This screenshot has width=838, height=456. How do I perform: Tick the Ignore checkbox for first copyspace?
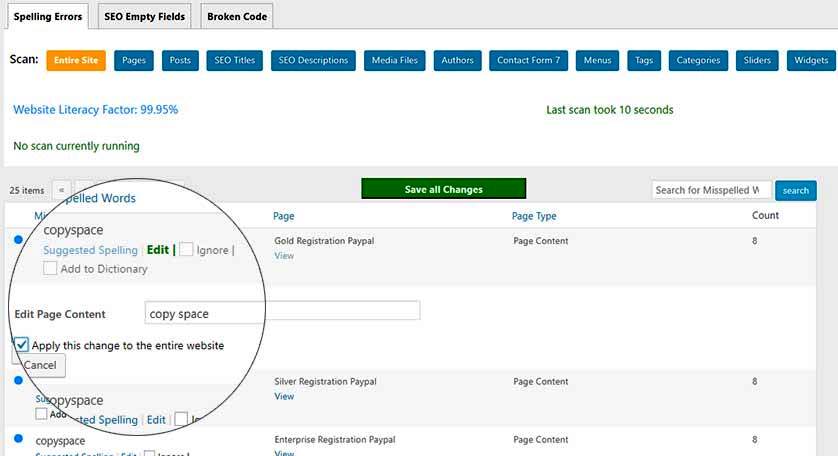tap(186, 249)
